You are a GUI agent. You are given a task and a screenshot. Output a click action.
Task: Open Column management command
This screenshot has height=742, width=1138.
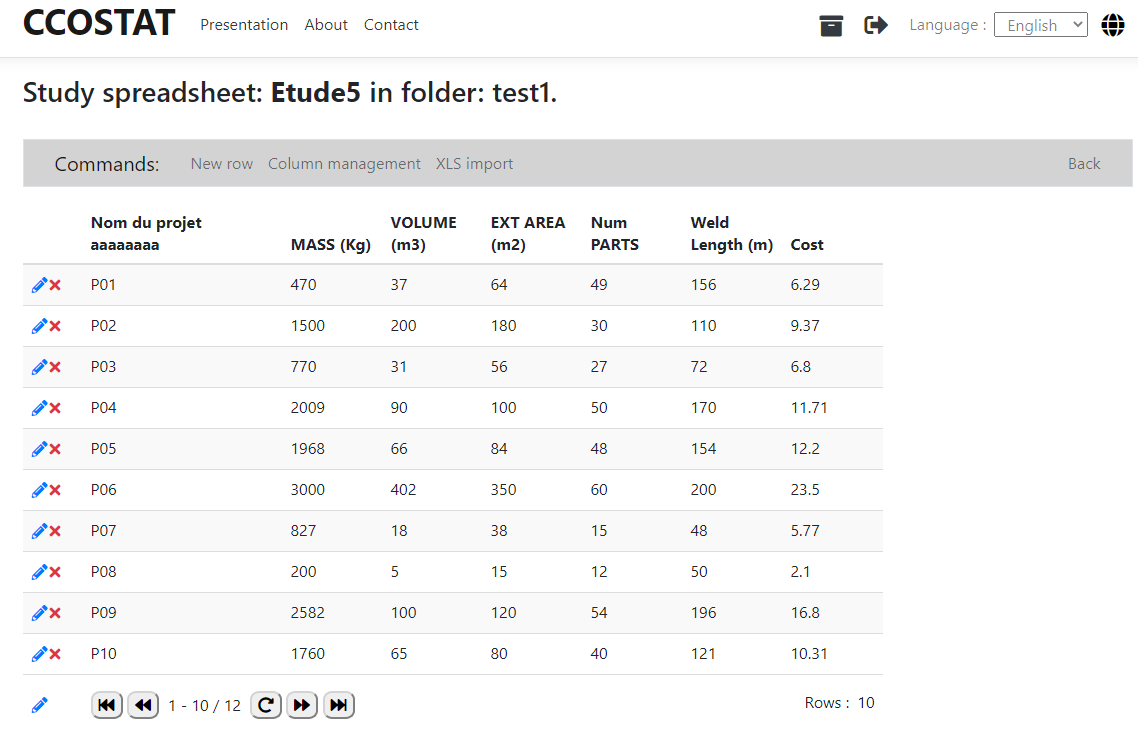[344, 164]
